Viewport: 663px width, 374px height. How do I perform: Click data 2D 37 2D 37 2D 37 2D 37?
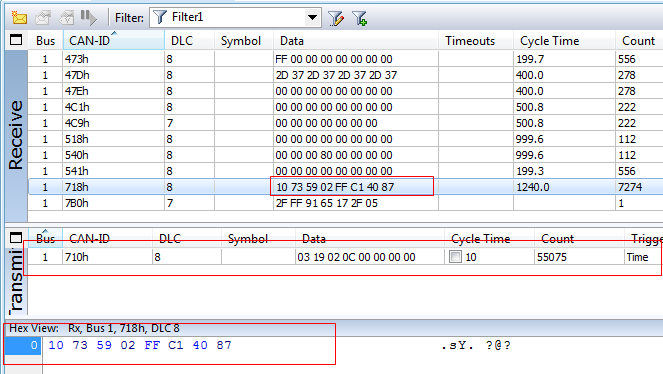tap(336, 75)
